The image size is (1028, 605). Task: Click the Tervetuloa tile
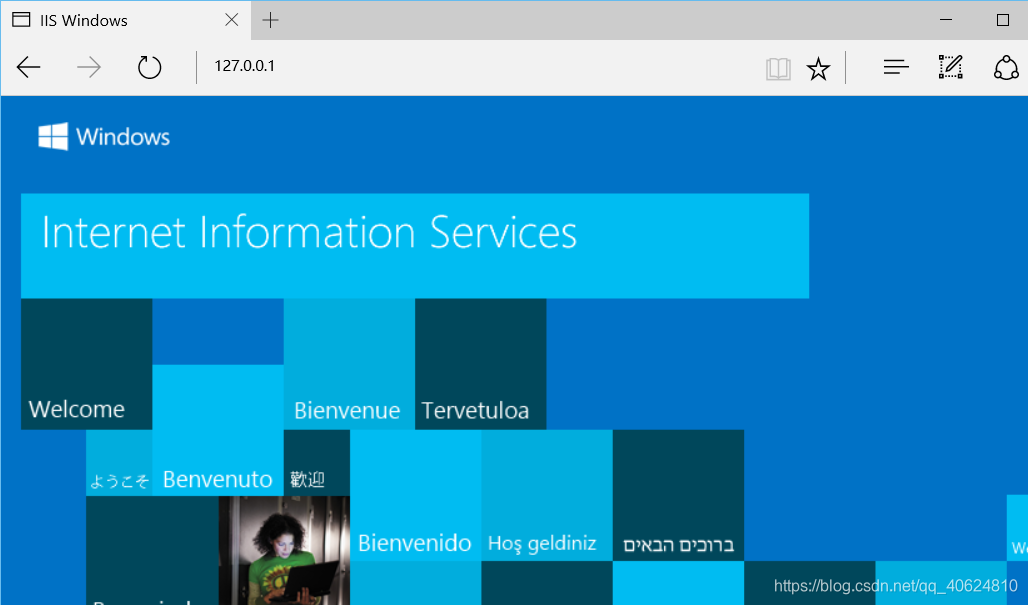(x=481, y=364)
